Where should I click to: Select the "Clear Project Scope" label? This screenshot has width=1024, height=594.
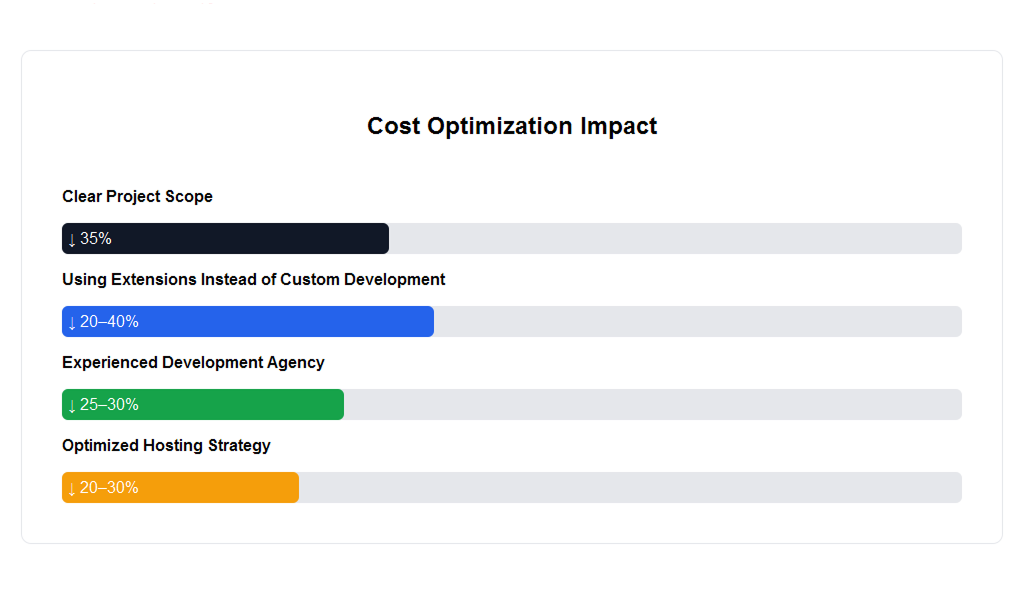pos(137,197)
